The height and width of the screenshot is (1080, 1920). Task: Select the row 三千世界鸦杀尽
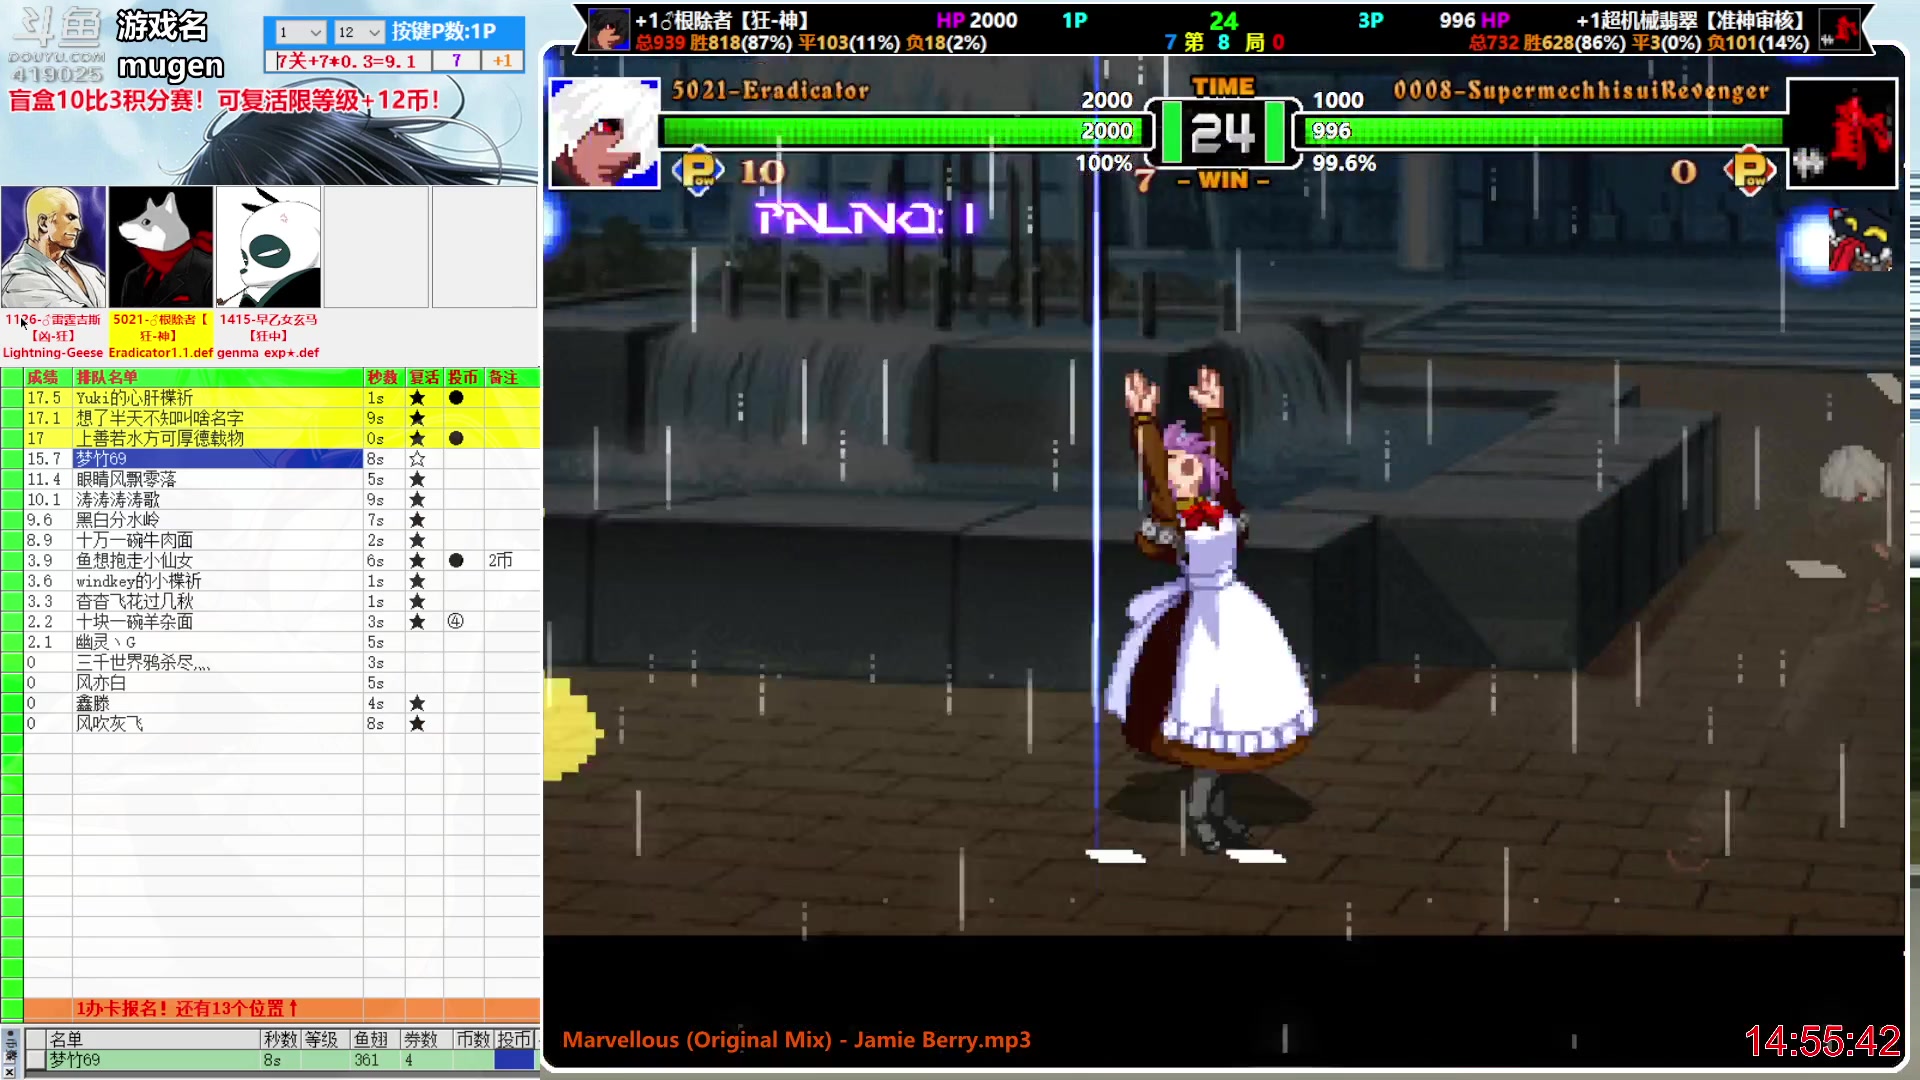[x=270, y=662]
